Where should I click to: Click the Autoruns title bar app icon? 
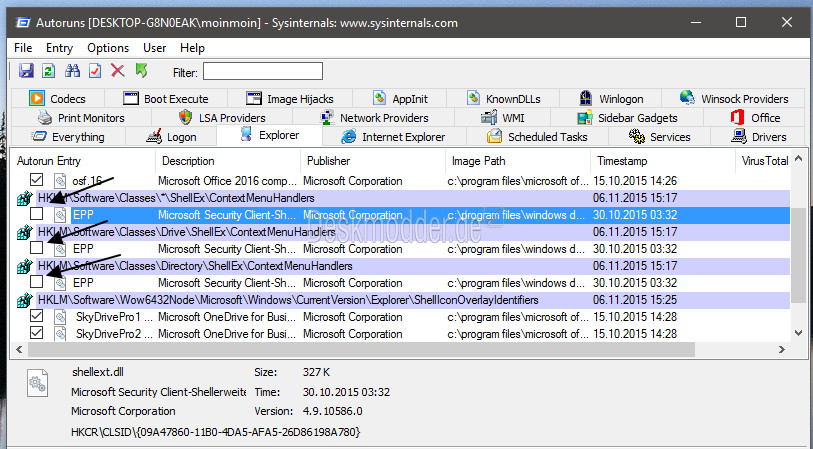tap(23, 23)
